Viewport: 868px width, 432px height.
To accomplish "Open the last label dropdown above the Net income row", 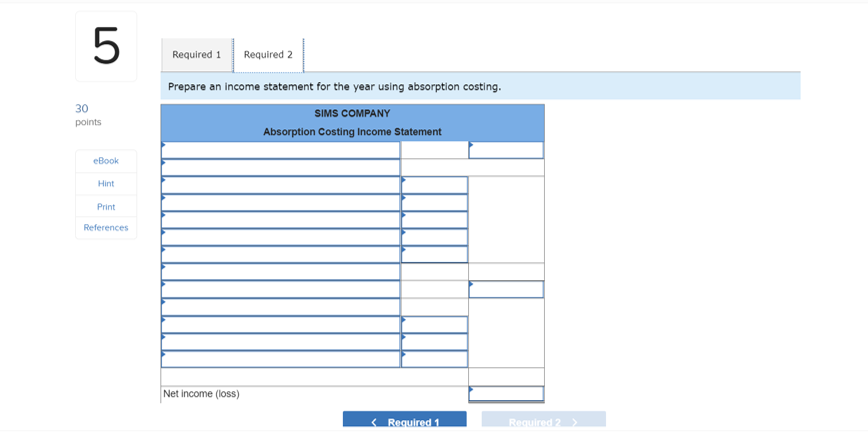I will [x=281, y=359].
